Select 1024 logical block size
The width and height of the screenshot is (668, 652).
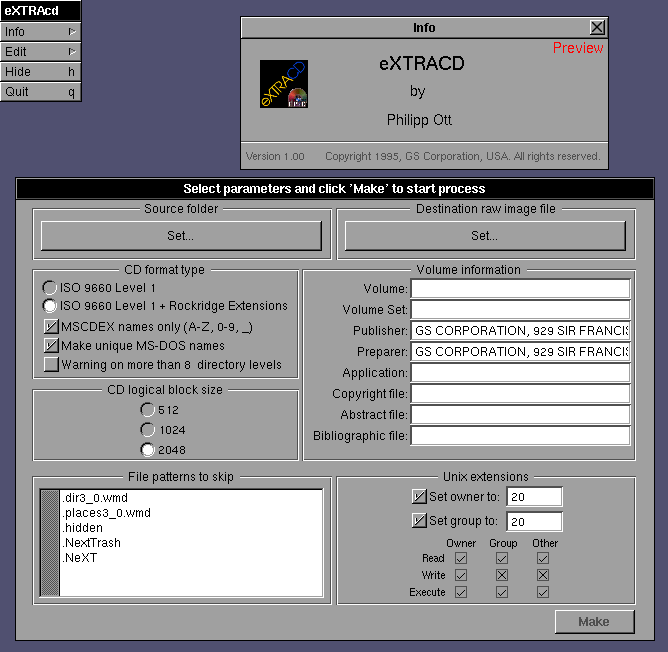(147, 430)
